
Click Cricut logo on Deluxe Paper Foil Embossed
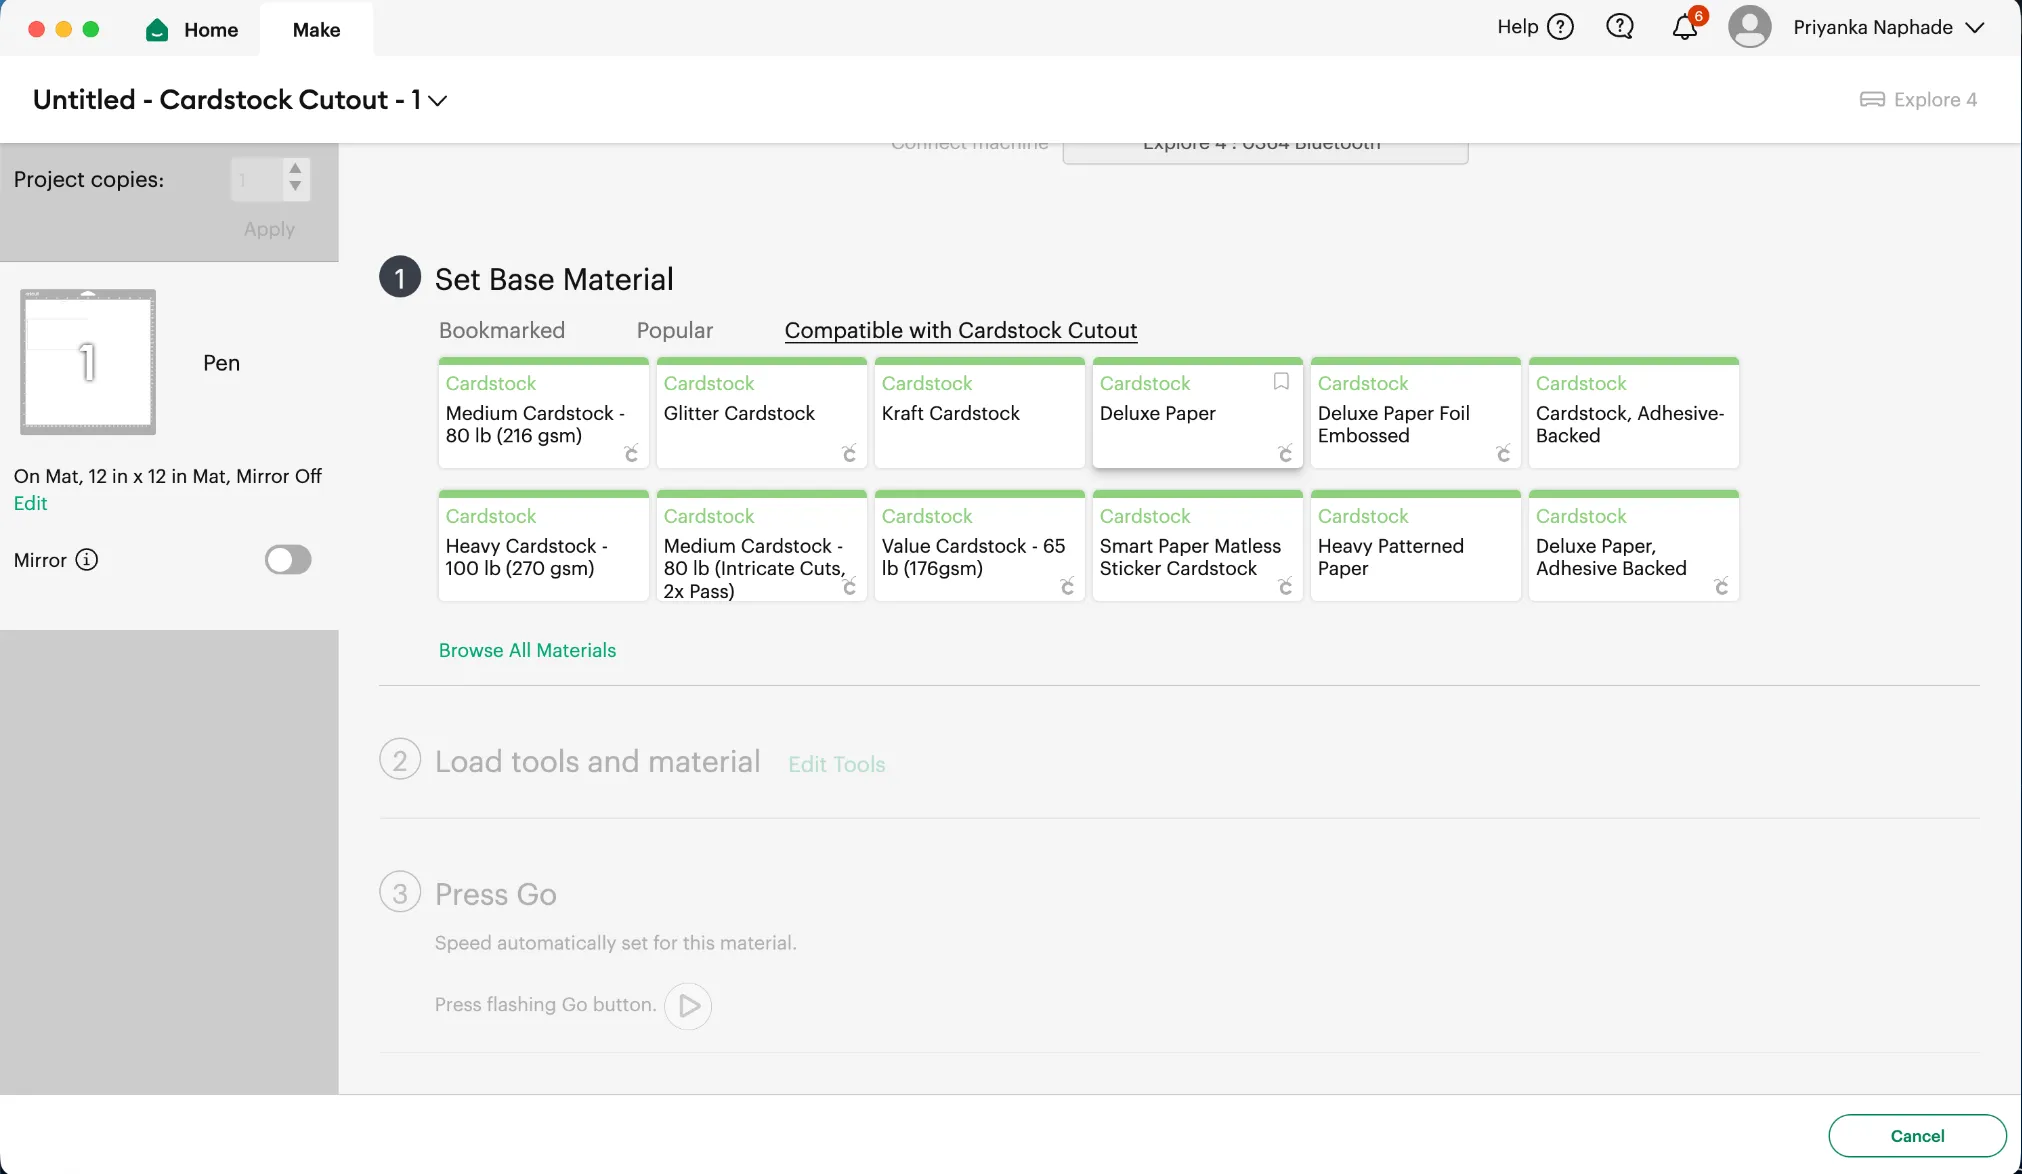pos(1503,453)
